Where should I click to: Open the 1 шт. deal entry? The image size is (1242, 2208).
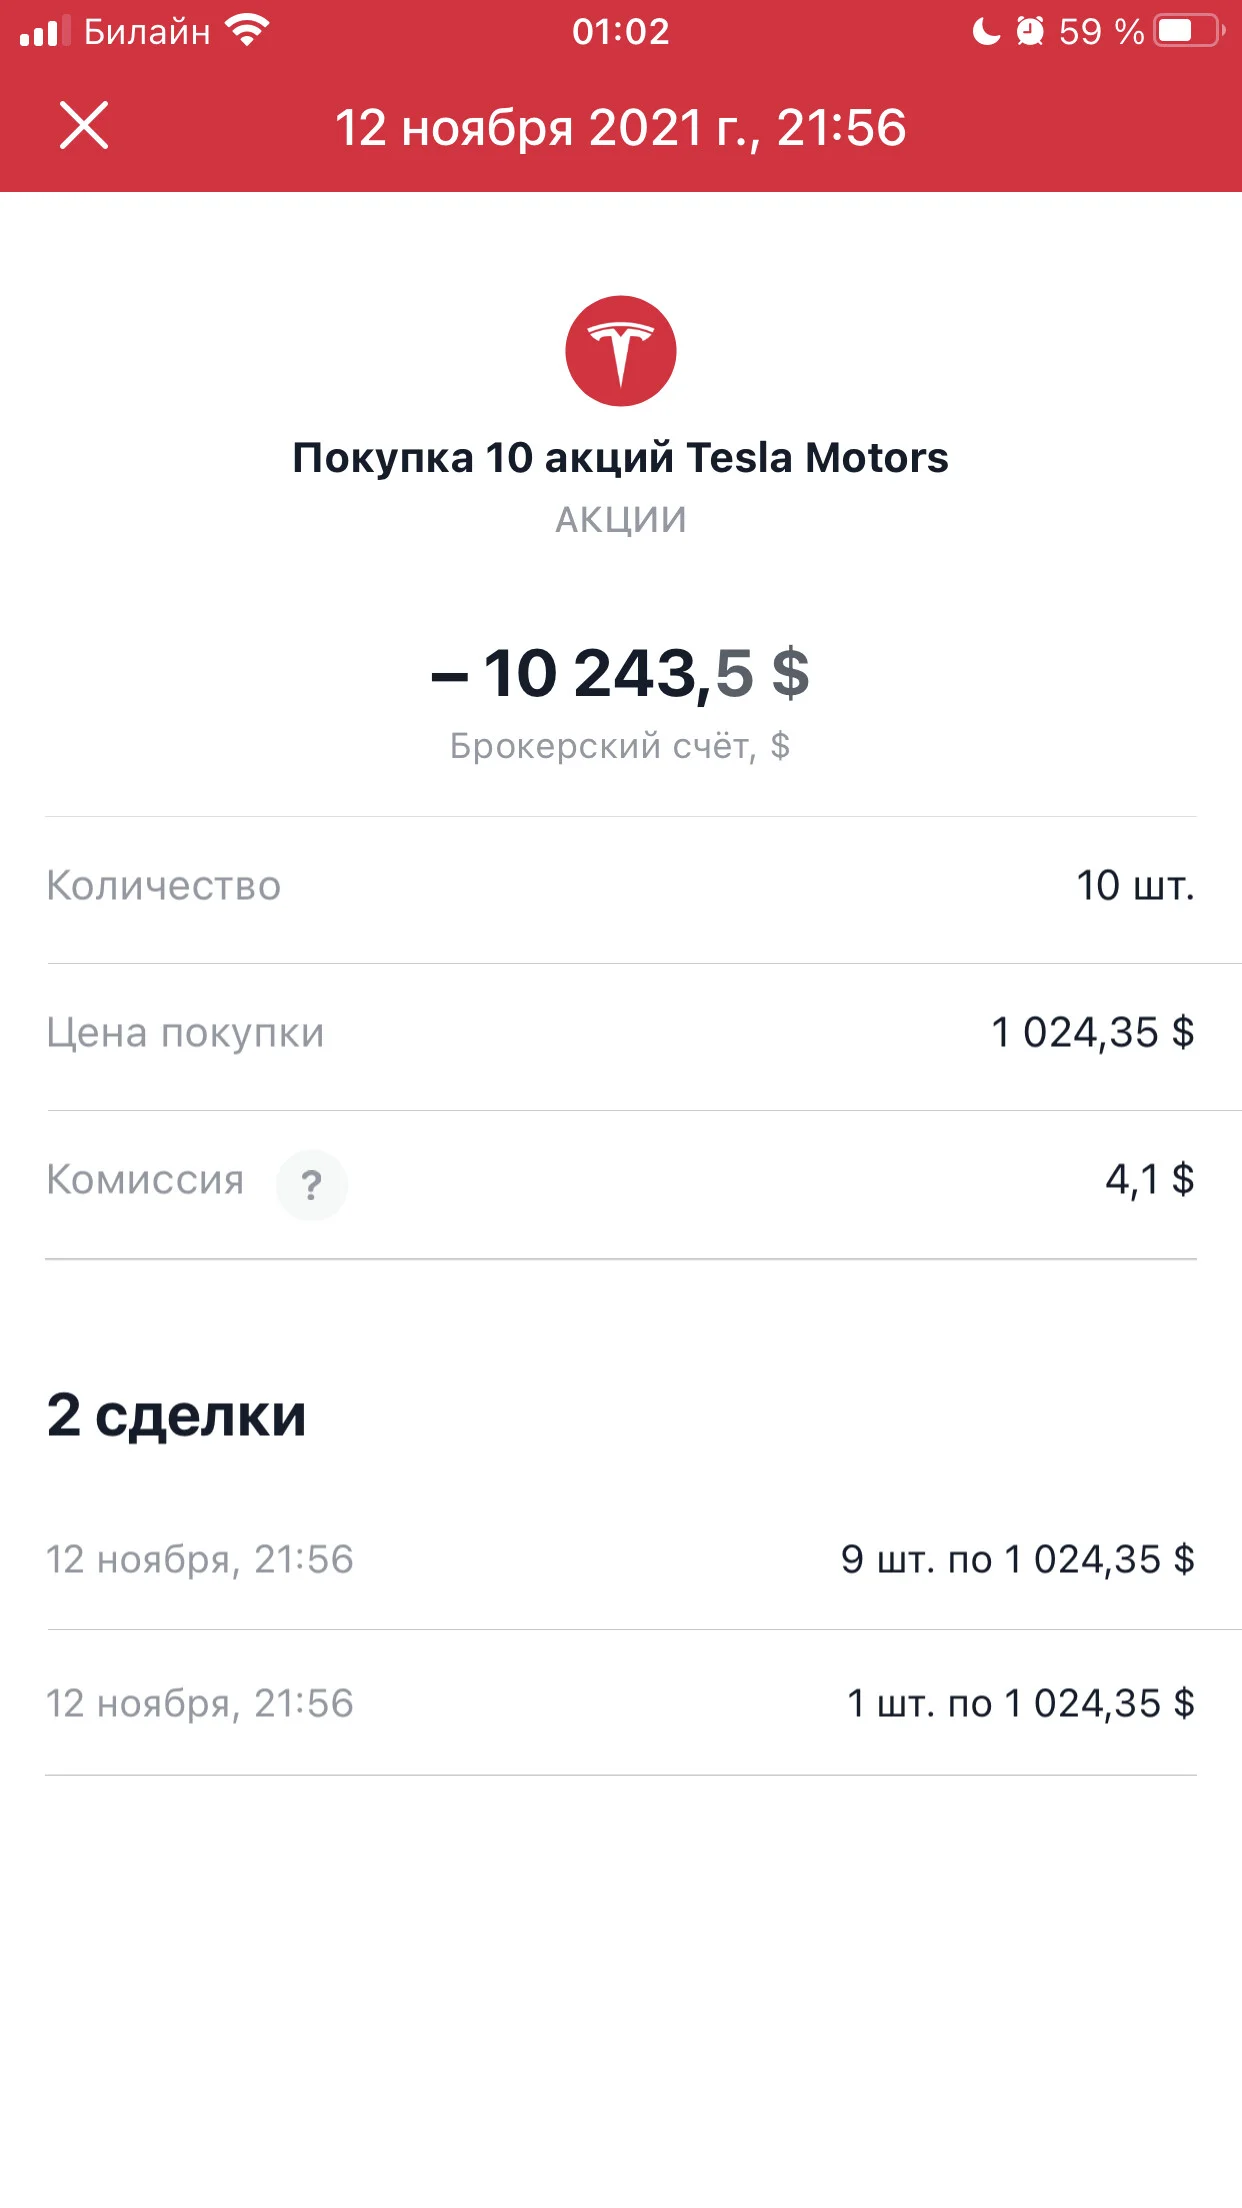(x=621, y=1703)
